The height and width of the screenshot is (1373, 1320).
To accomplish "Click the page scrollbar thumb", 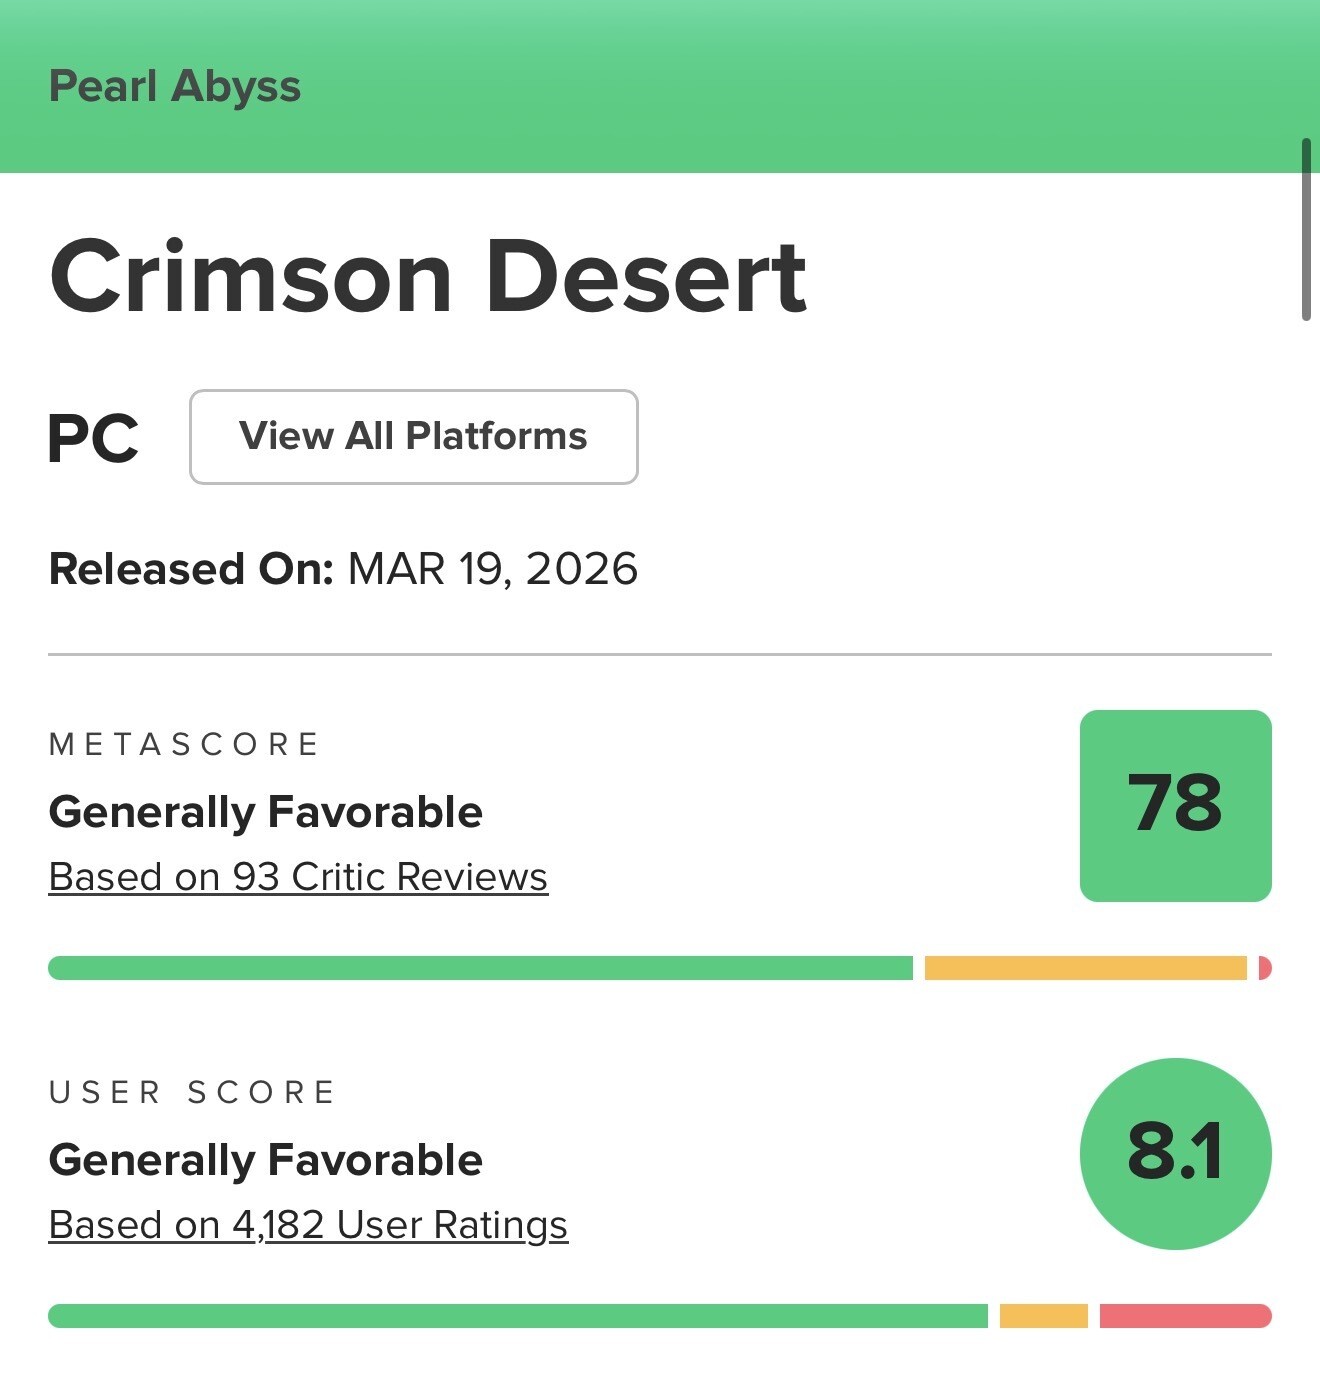I will point(1306,230).
